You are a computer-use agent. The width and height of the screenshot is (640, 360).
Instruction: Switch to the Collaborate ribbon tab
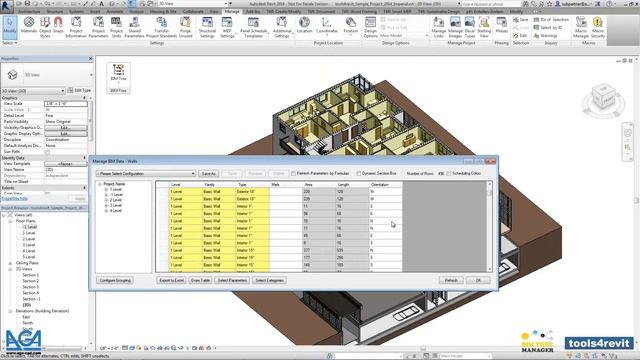click(193, 11)
